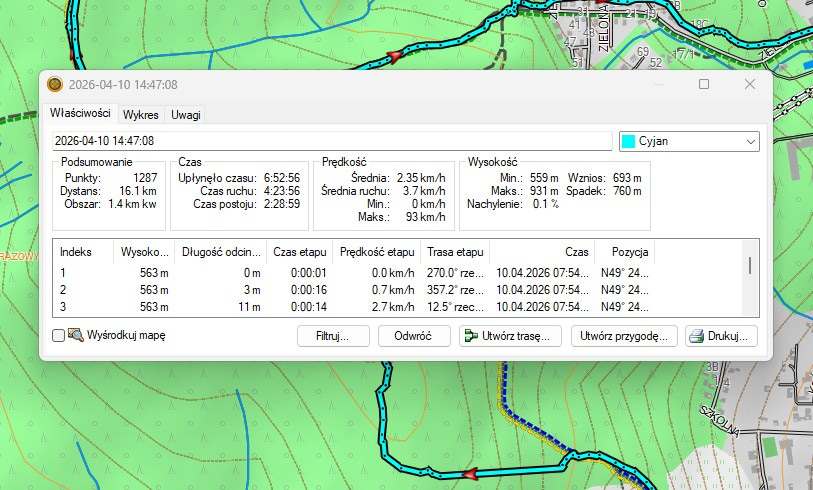Click the track icon in the title bar

54,85
